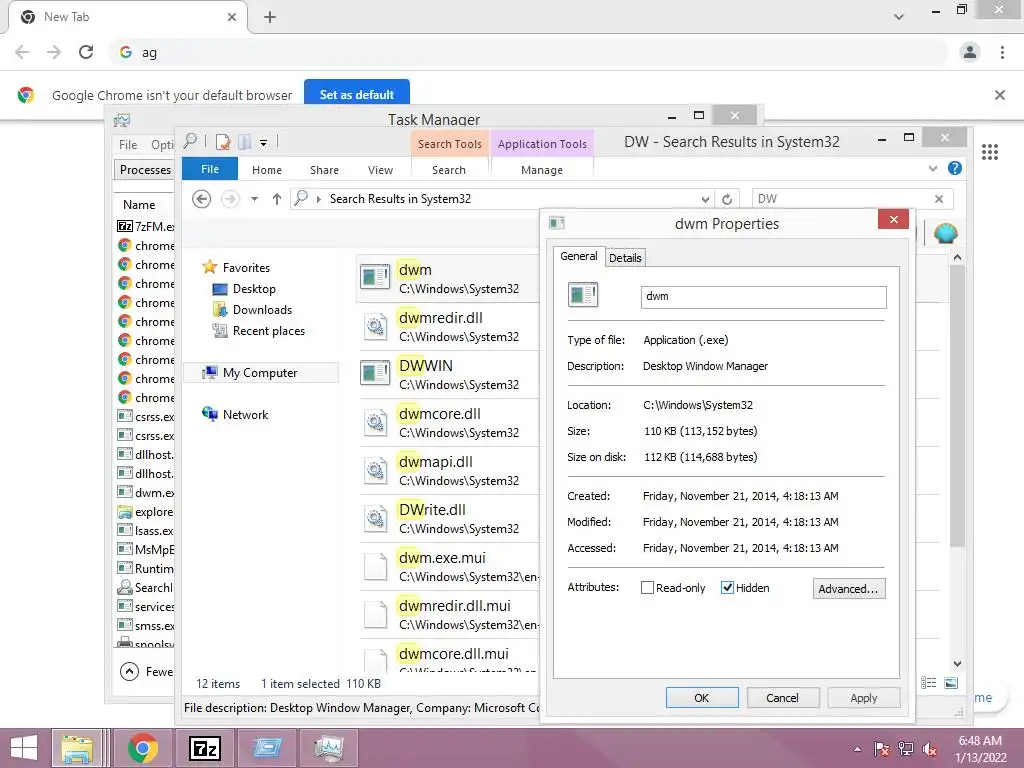1024x768 pixels.
Task: Select the General tab in dwm Properties
Action: (x=579, y=256)
